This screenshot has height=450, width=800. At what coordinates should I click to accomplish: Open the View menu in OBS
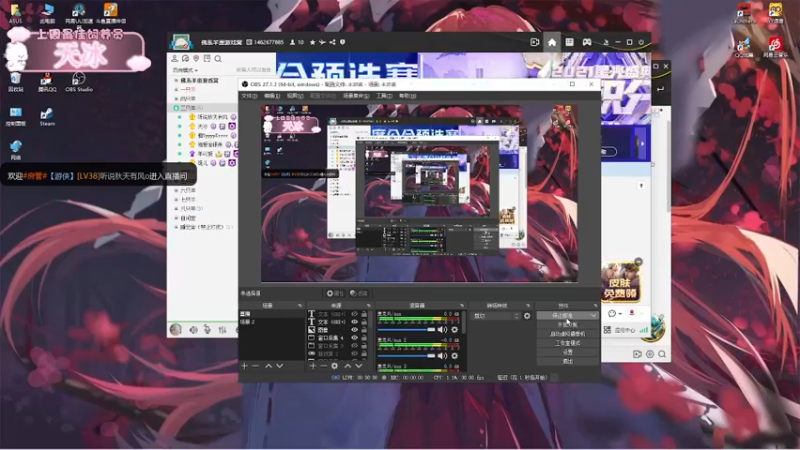[294, 96]
